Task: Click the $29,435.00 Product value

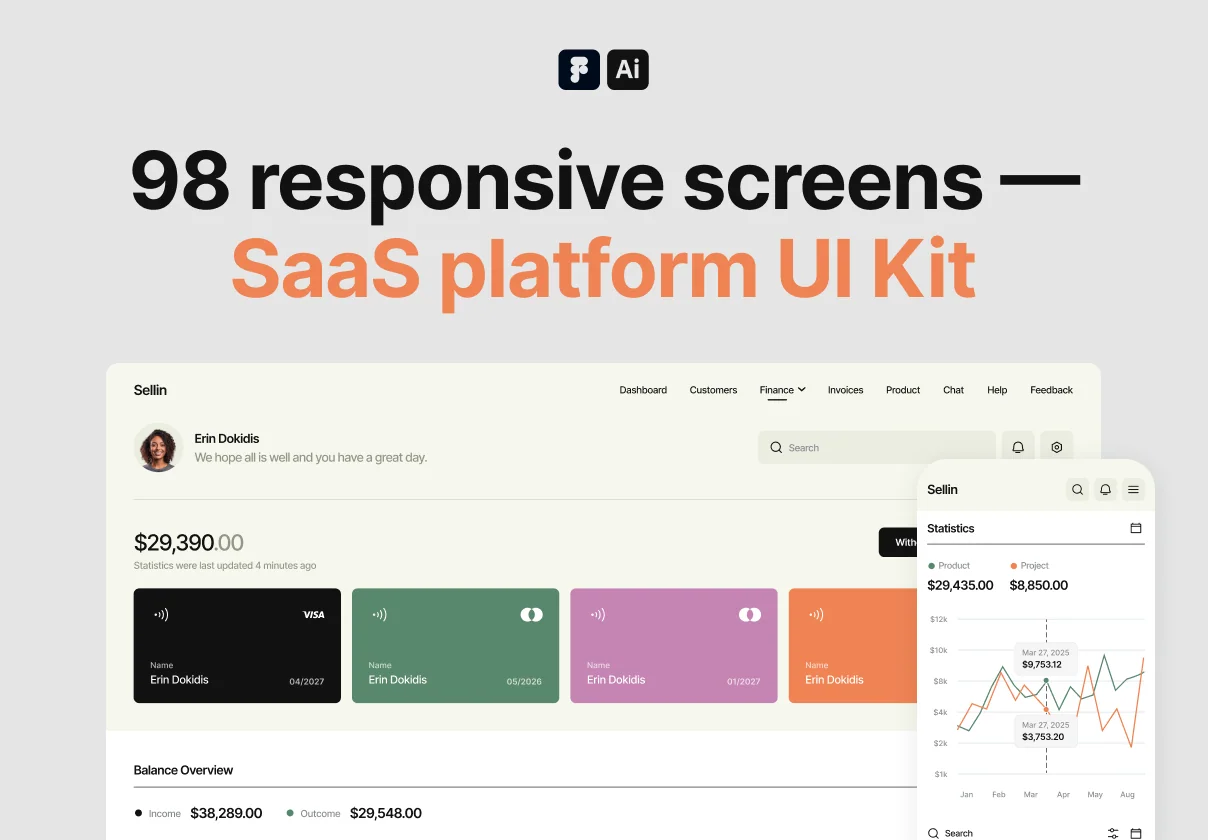Action: tap(960, 585)
